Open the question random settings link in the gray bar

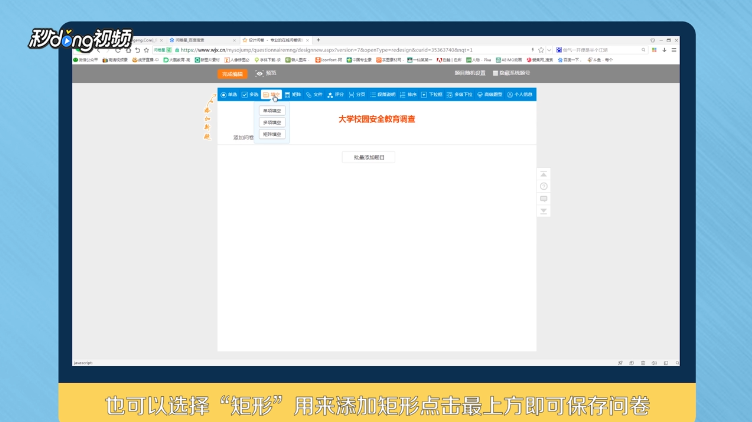click(470, 73)
